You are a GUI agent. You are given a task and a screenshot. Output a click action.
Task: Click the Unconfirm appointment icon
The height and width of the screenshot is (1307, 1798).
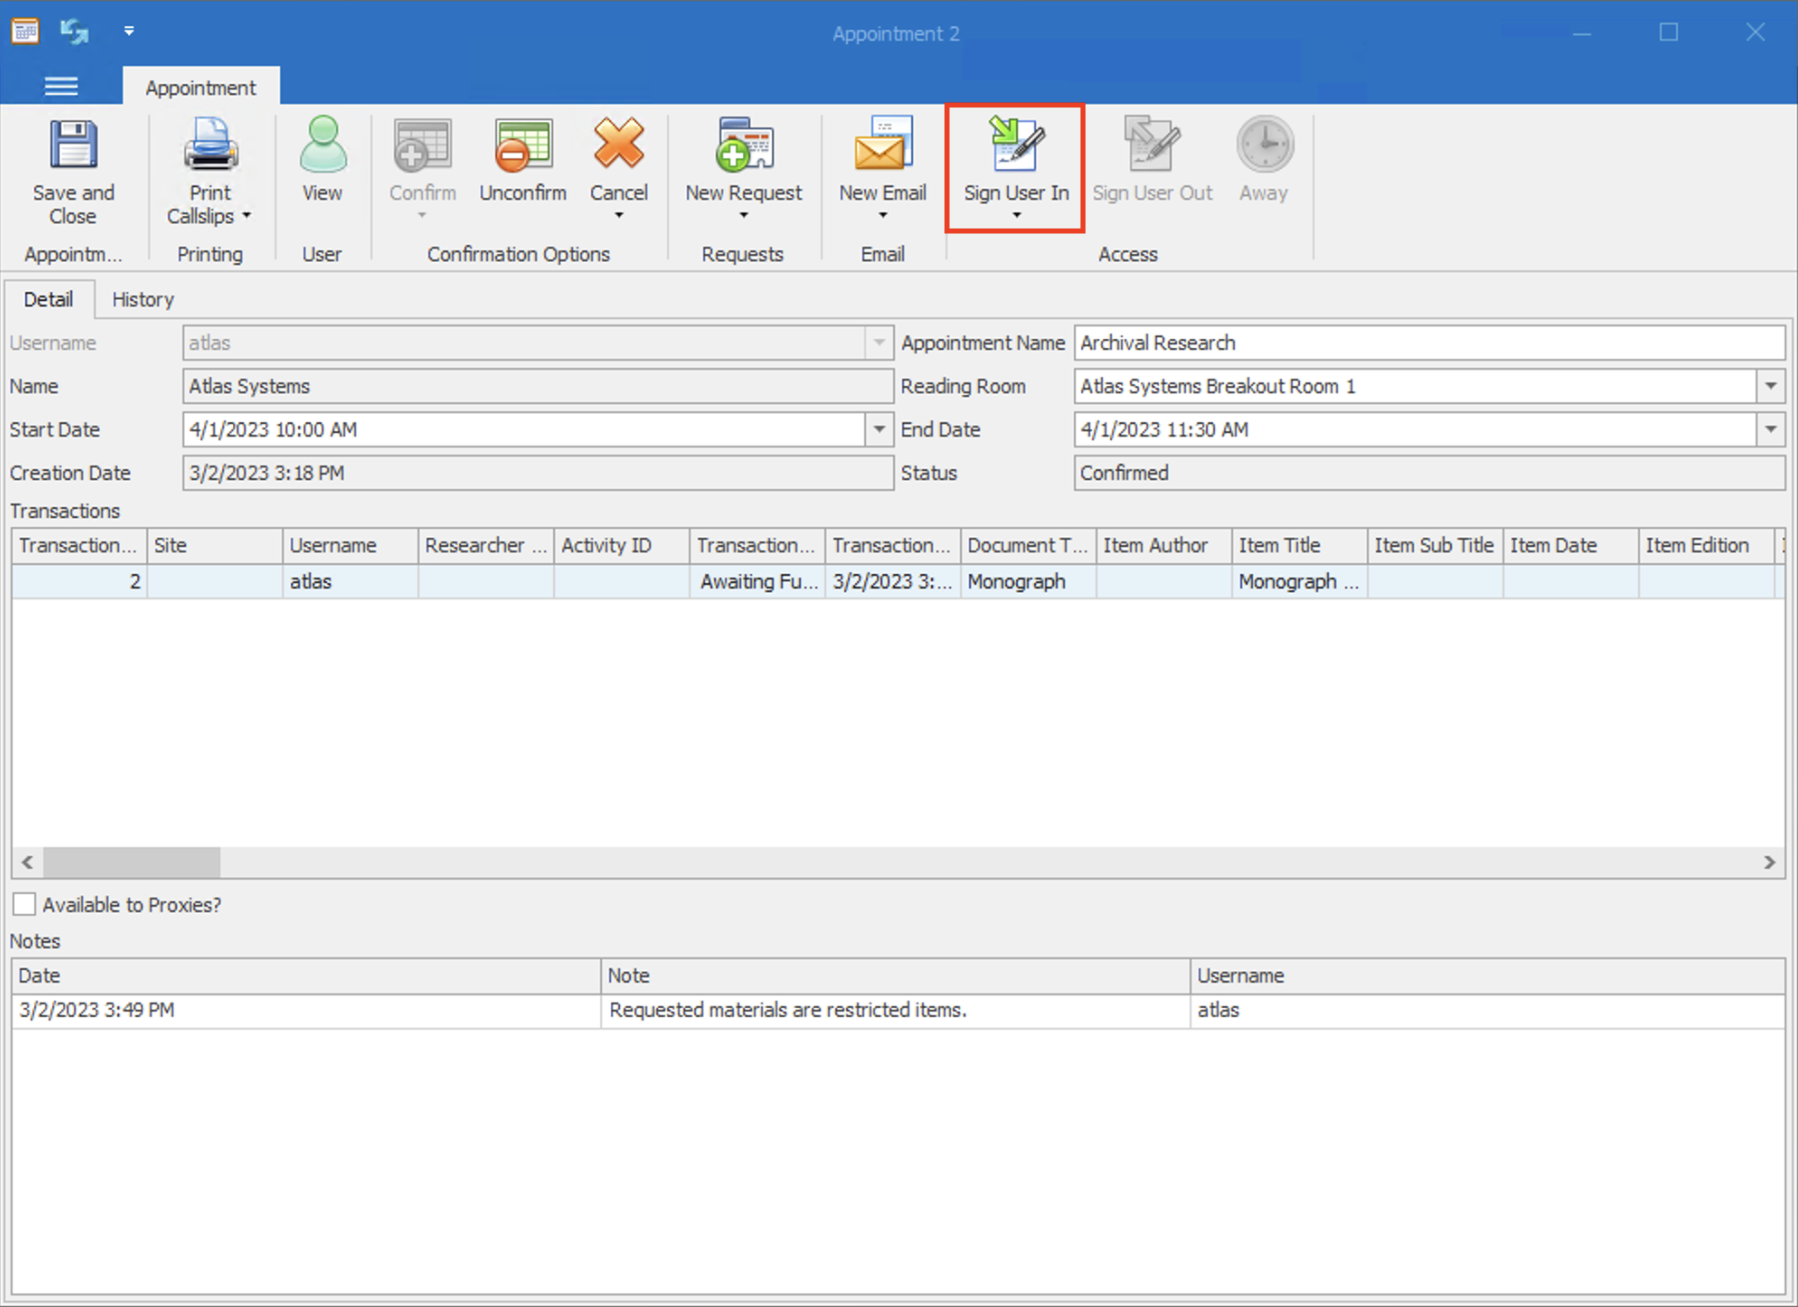click(x=522, y=146)
